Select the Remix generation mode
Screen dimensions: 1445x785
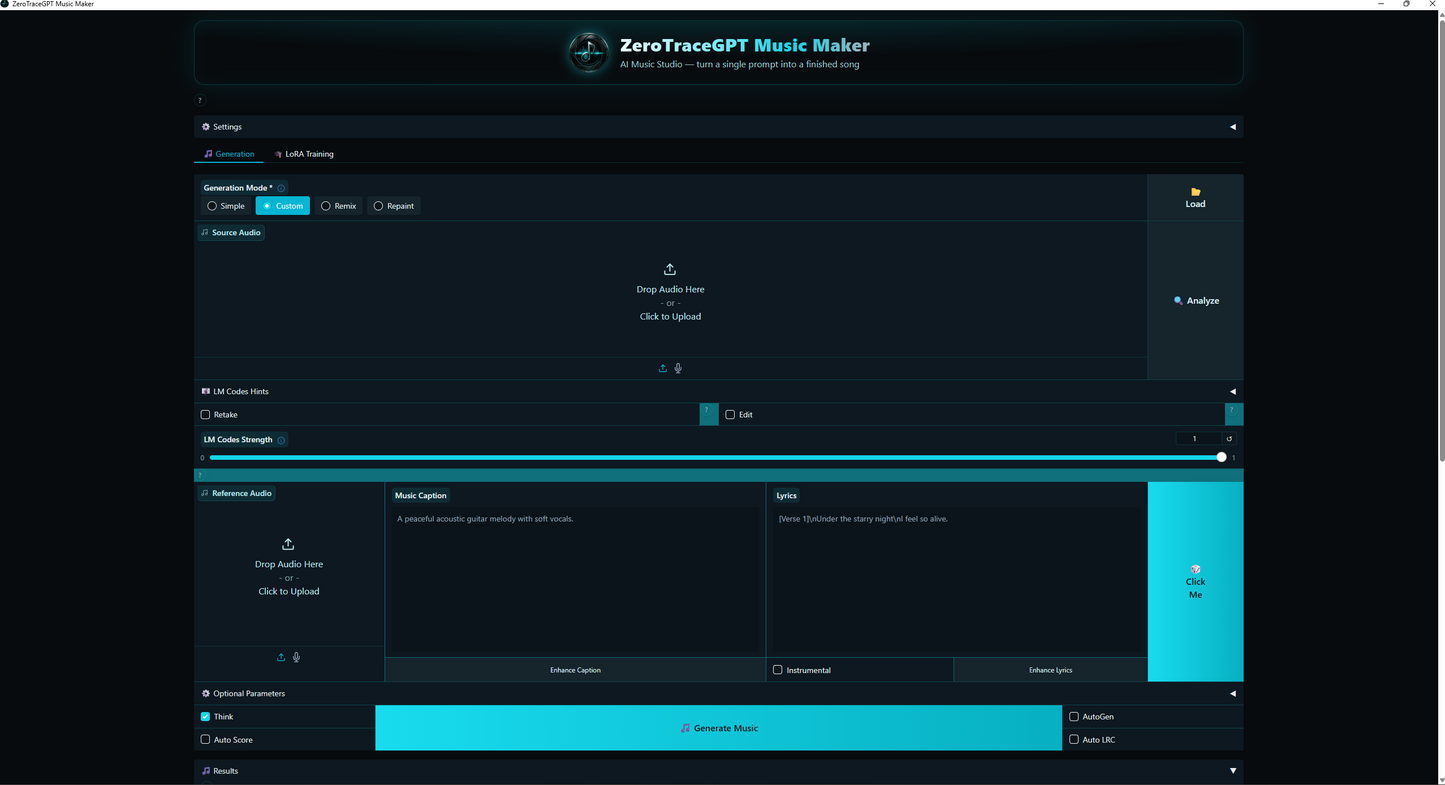point(339,206)
